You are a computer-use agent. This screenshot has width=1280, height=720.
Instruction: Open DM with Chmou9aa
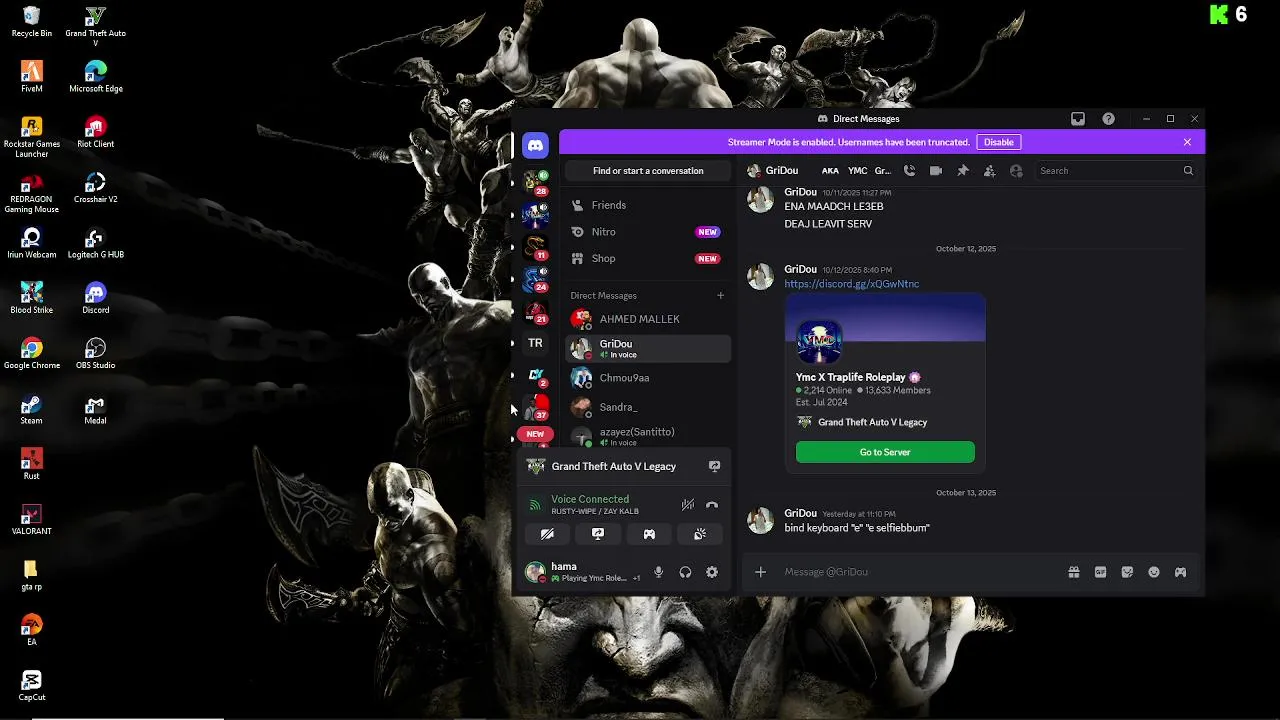[648, 378]
